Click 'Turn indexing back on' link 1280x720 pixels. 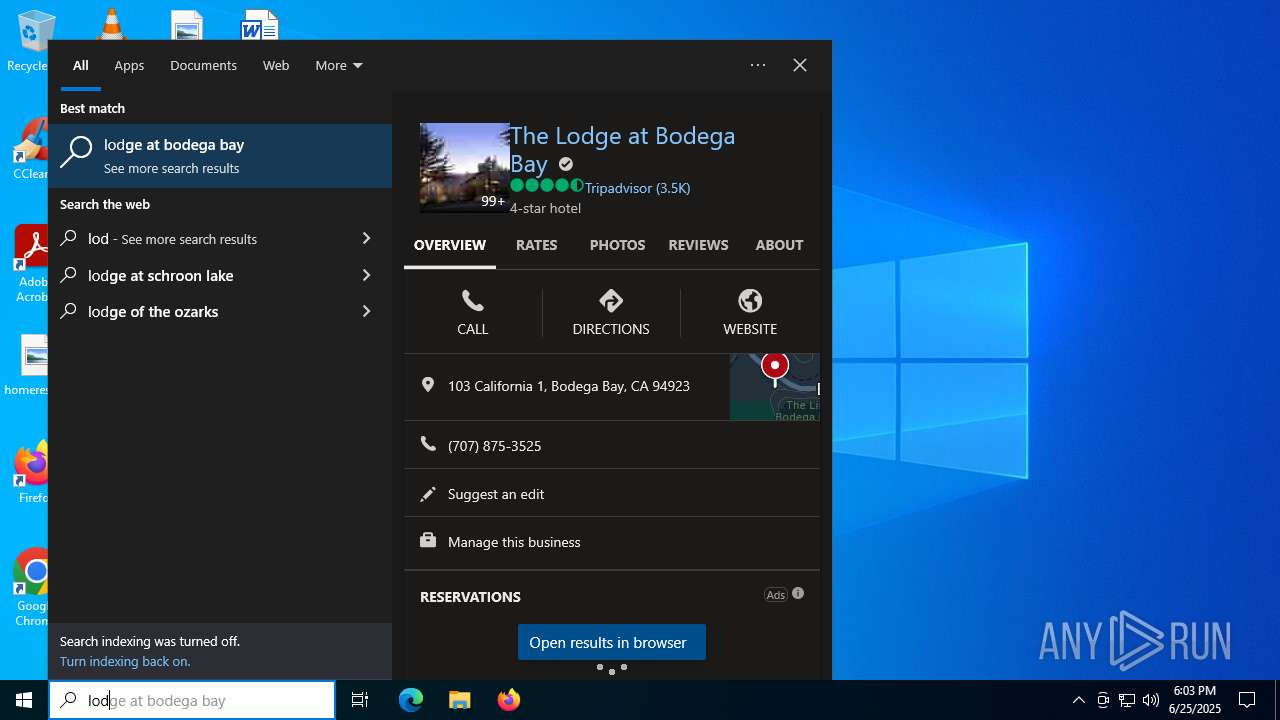click(125, 661)
